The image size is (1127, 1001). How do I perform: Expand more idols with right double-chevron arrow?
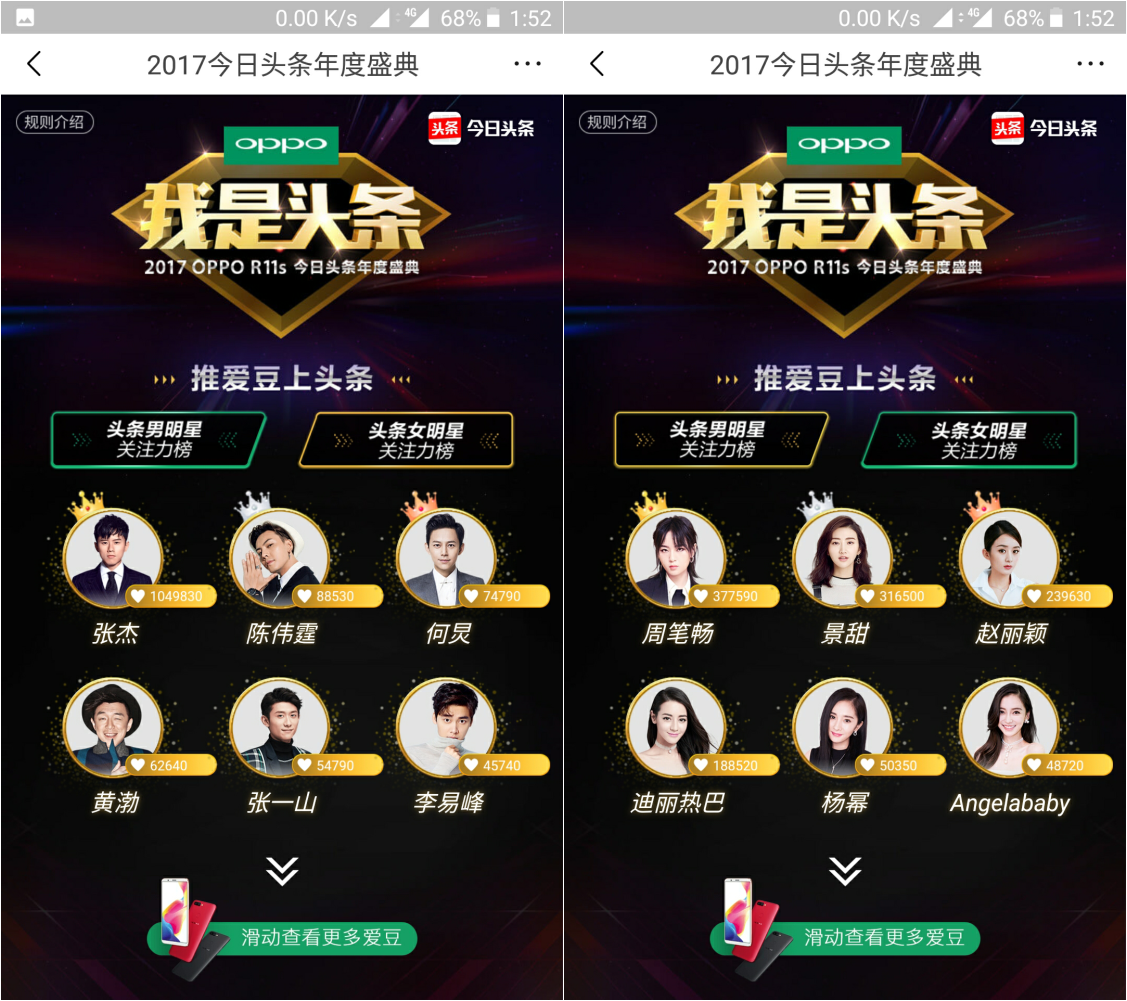tap(845, 871)
